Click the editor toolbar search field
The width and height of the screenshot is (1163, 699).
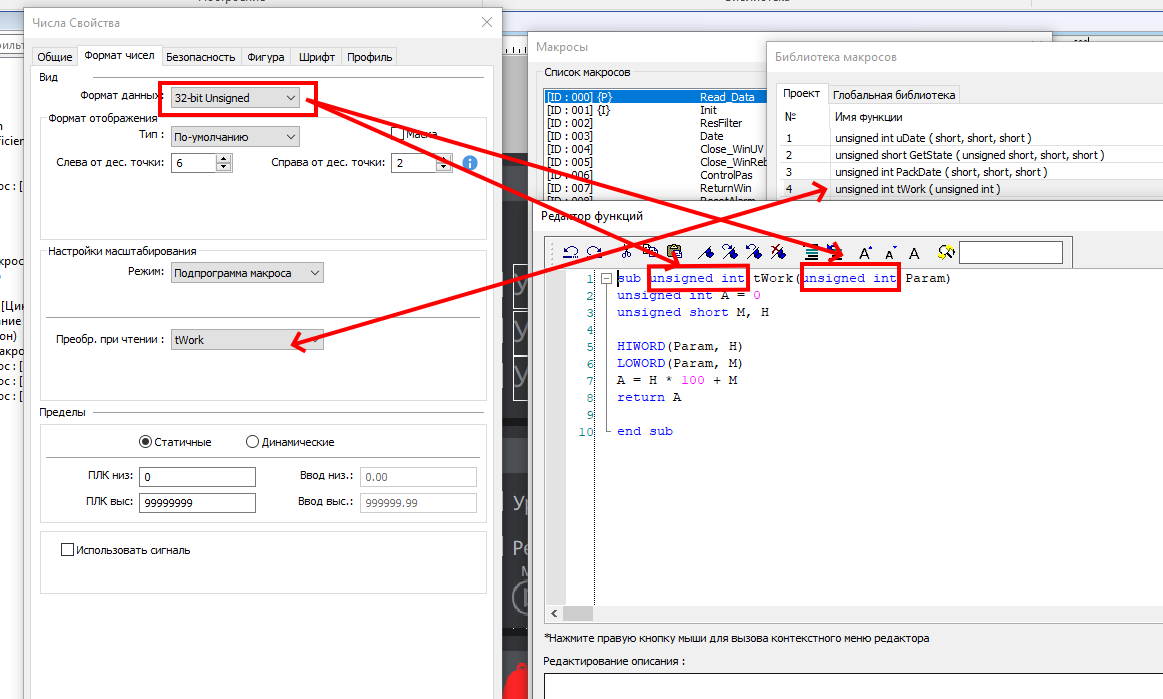1011,252
